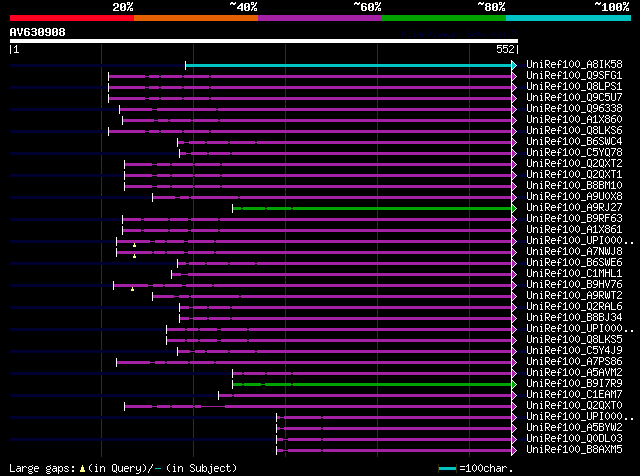Screen dimensions: 640x476
Task: Click the UniRef100_C1EAM7 label
Action: [574, 395]
